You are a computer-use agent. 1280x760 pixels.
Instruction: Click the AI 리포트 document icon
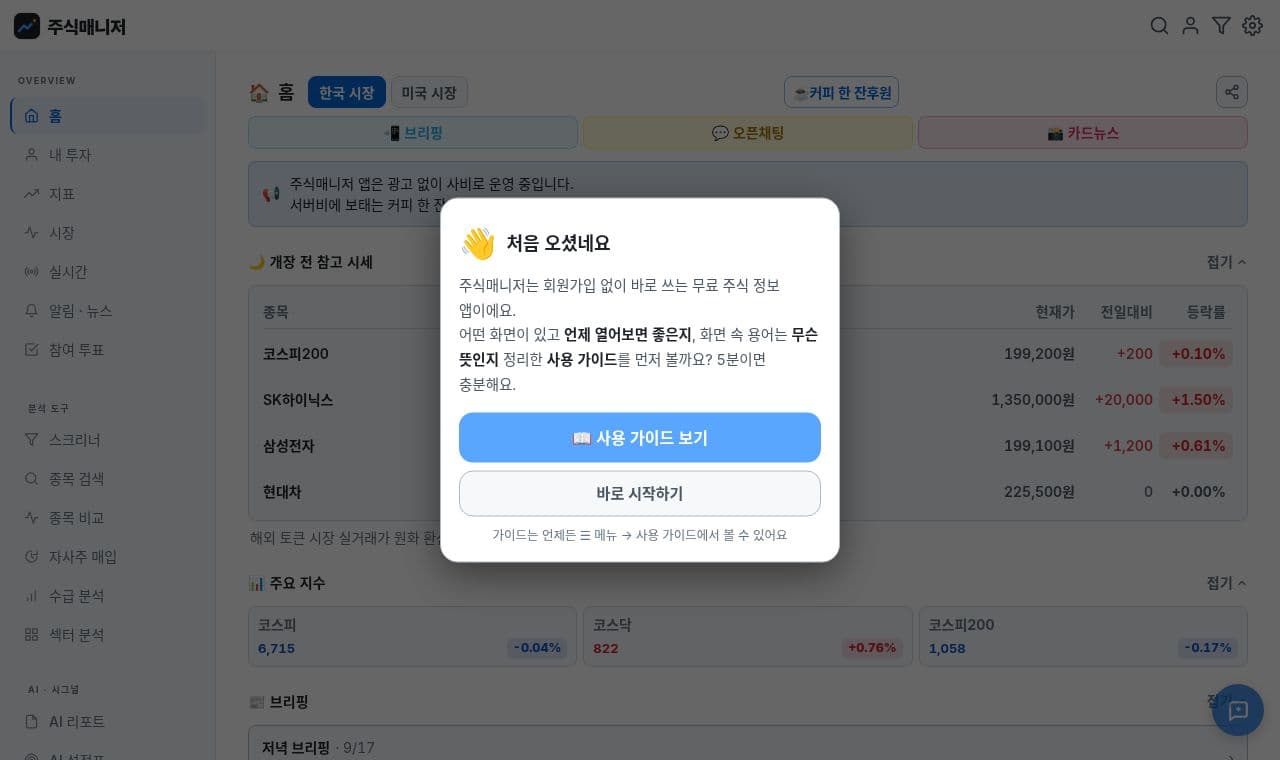(31, 722)
